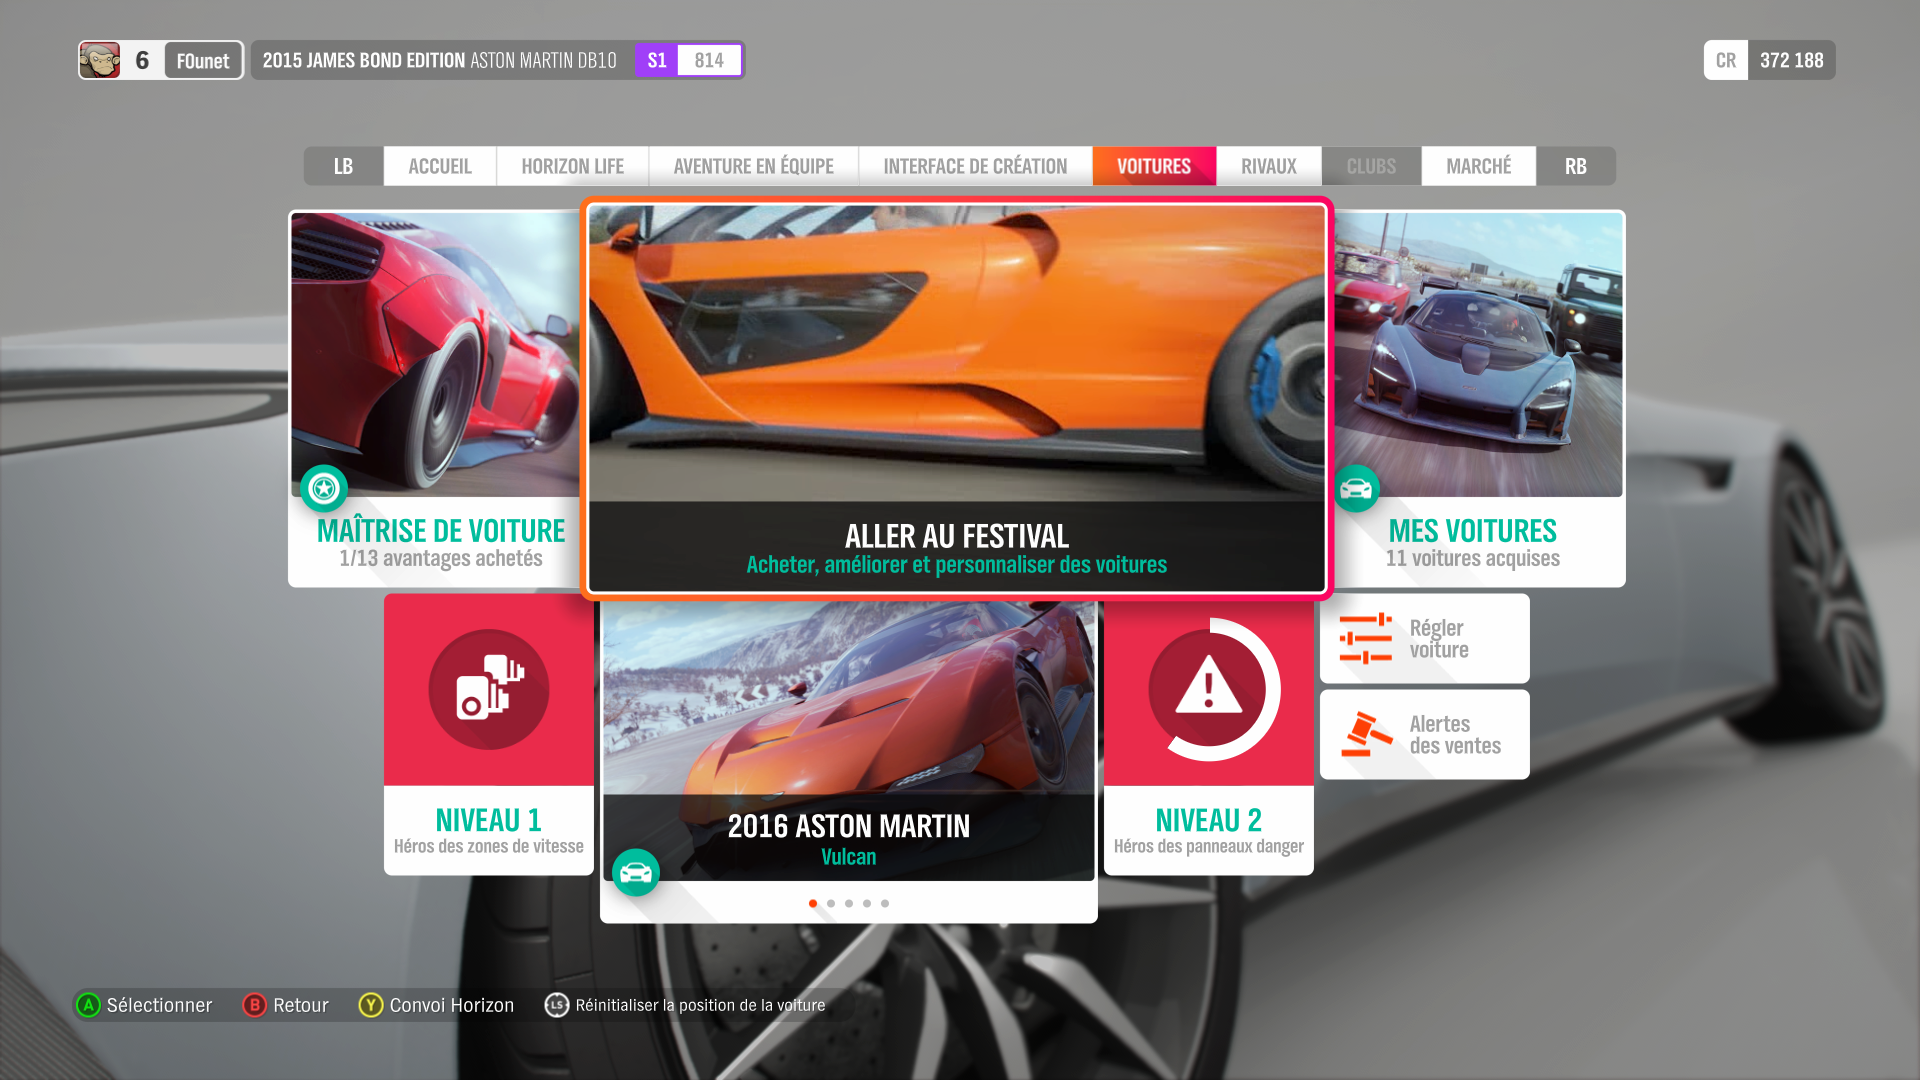The height and width of the screenshot is (1080, 1920).
Task: Switch to the RIVAUX tab
Action: (1268, 166)
